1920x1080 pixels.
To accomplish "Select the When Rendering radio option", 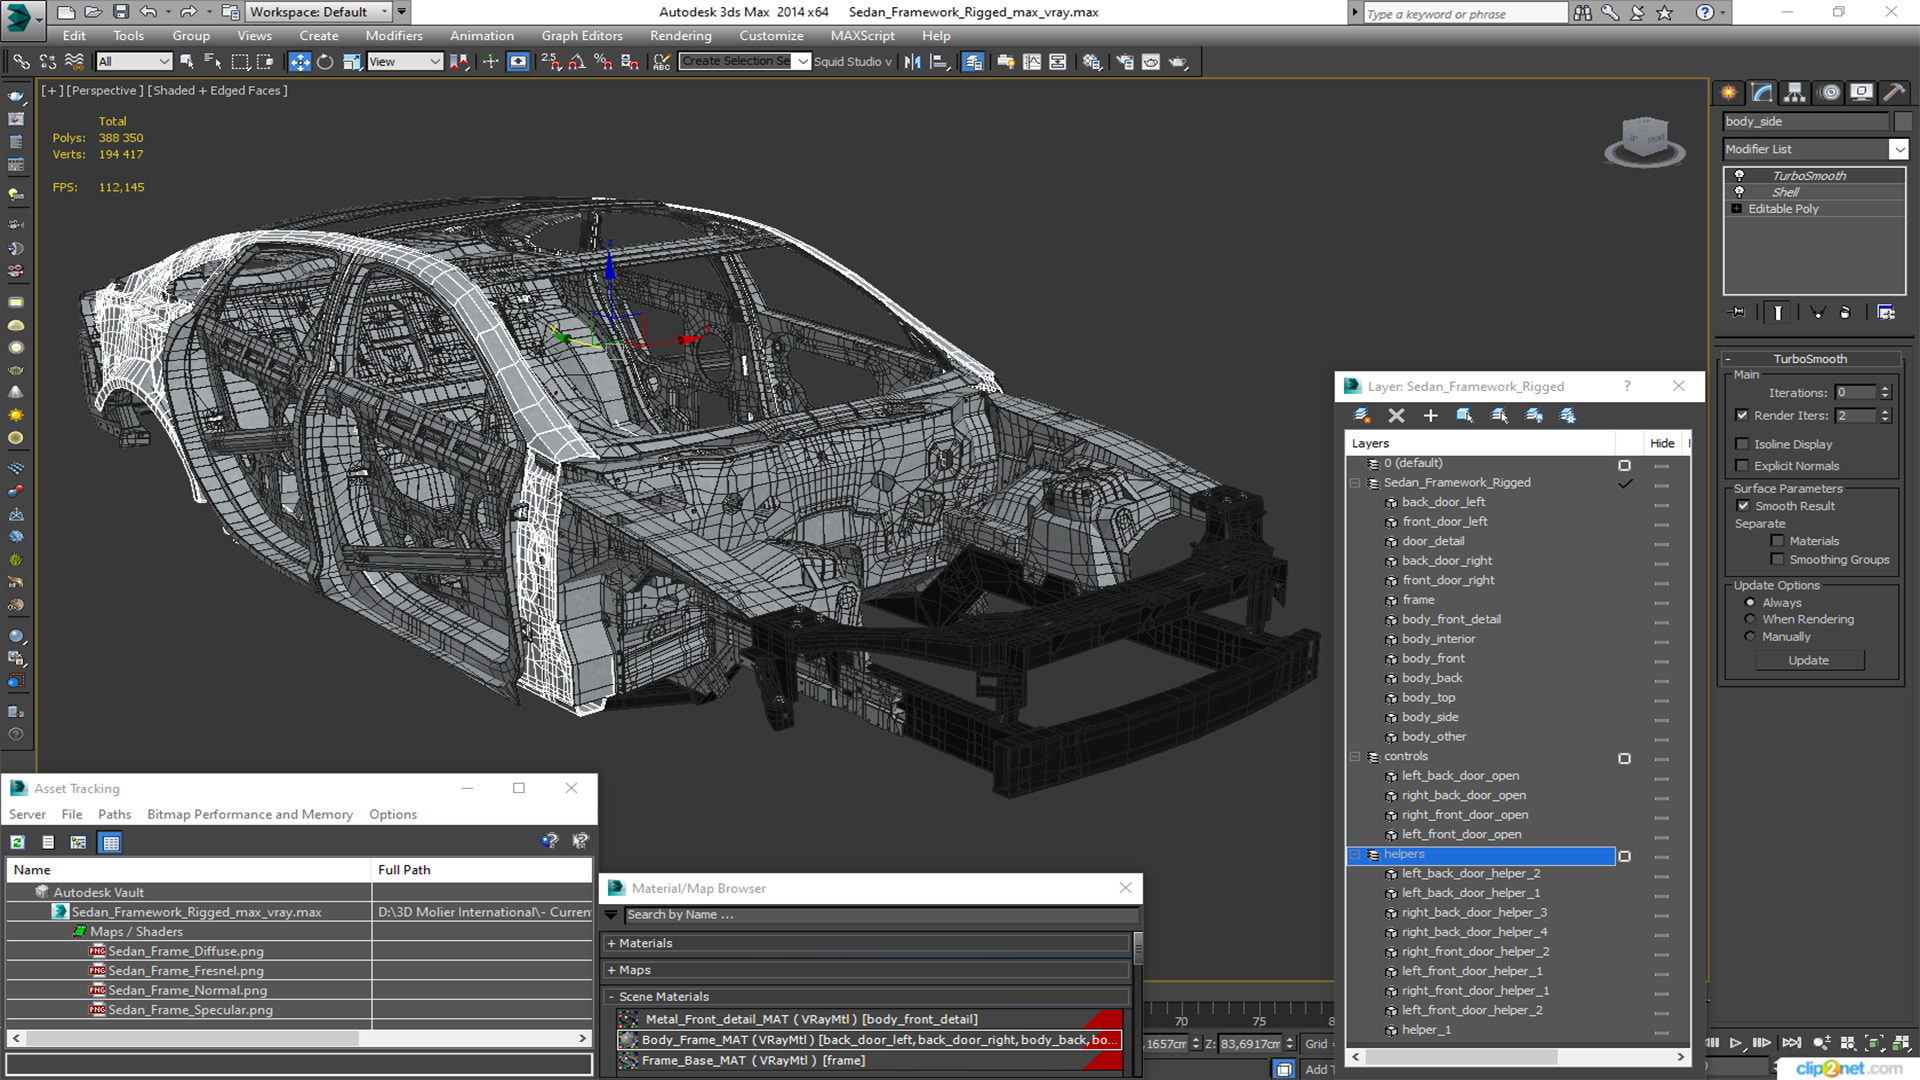I will (1750, 619).
